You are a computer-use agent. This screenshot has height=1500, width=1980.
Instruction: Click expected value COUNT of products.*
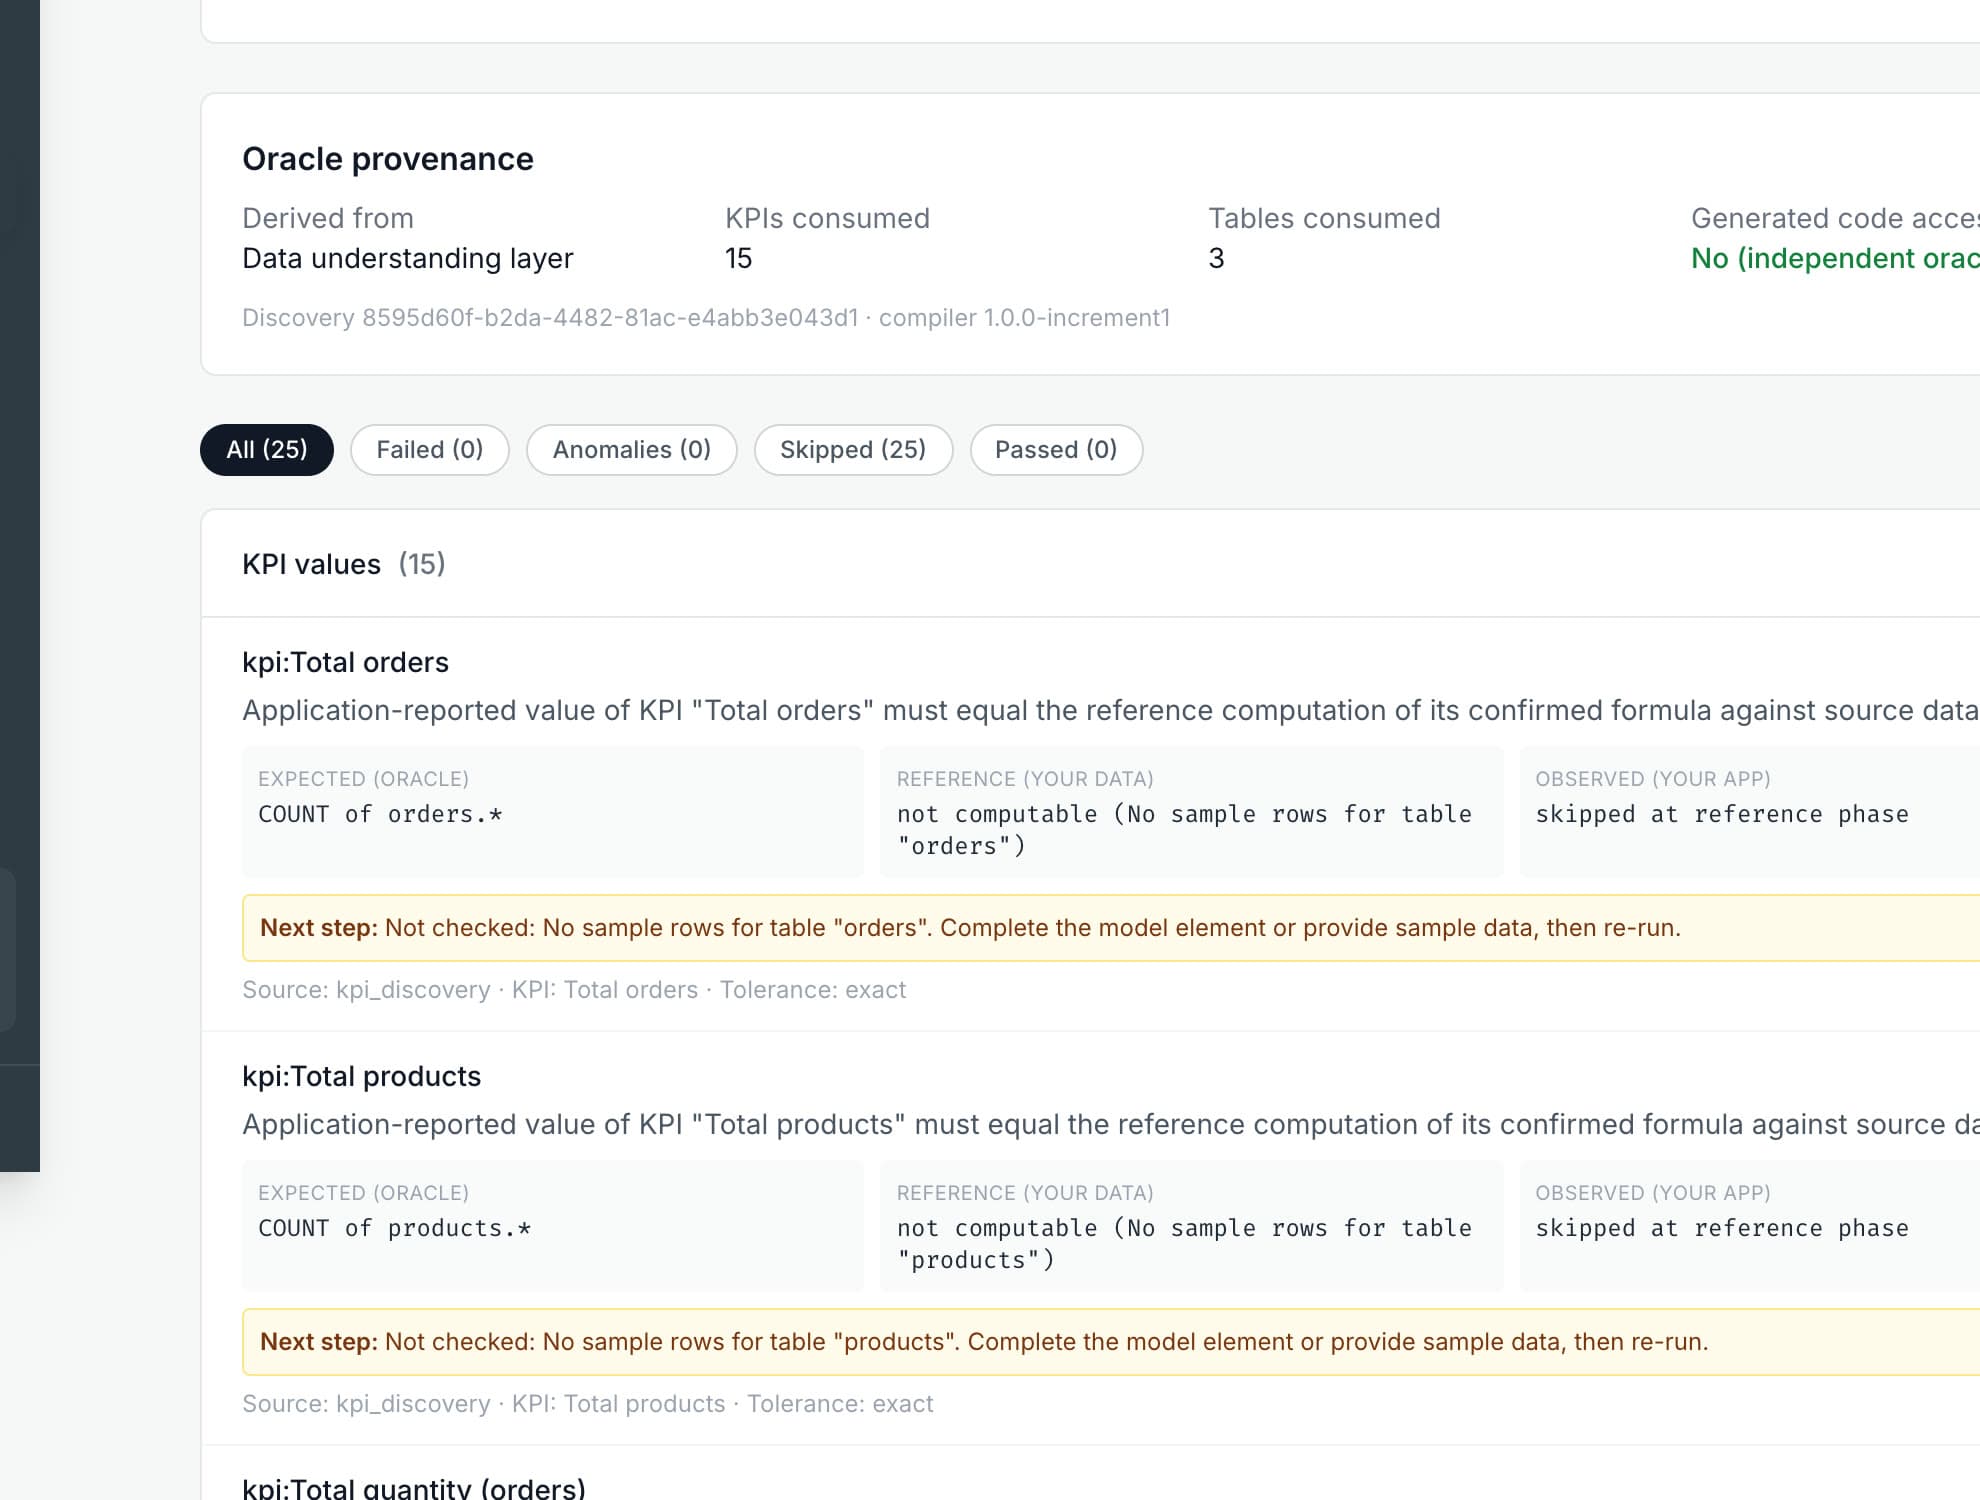click(395, 1228)
